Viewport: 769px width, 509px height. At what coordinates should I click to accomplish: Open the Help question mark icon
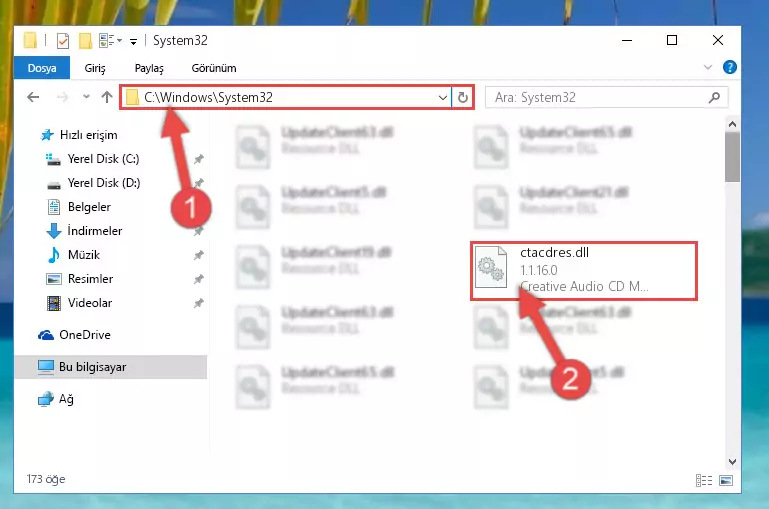click(x=729, y=67)
